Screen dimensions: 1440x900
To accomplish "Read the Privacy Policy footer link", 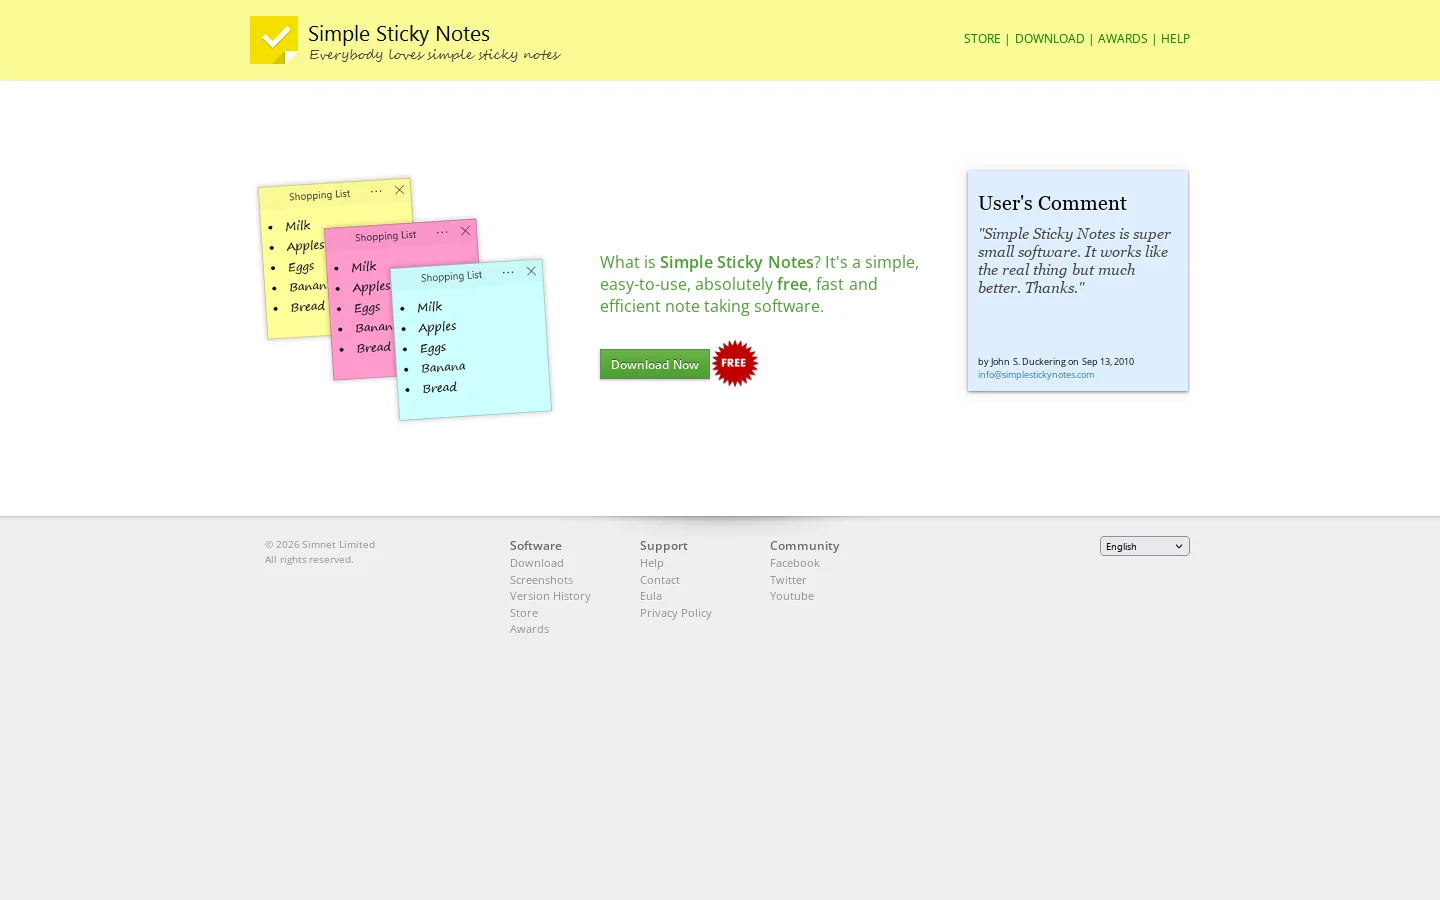I will [x=676, y=613].
